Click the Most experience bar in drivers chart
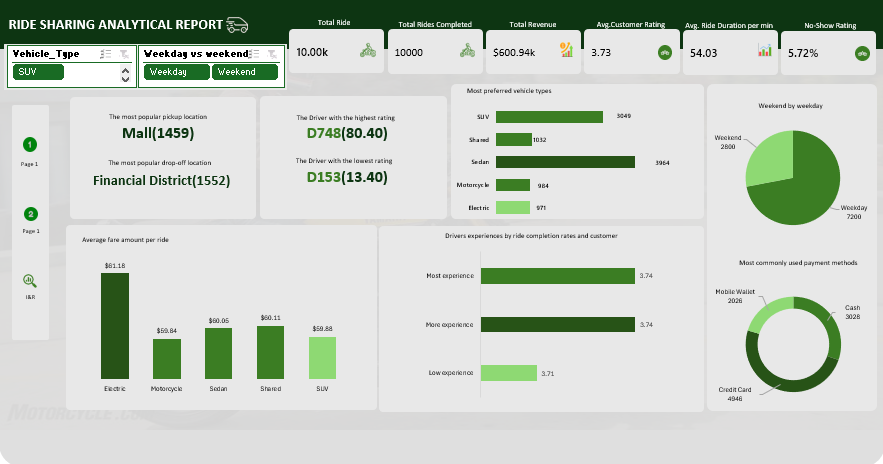This screenshot has height=464, width=883. (x=558, y=276)
